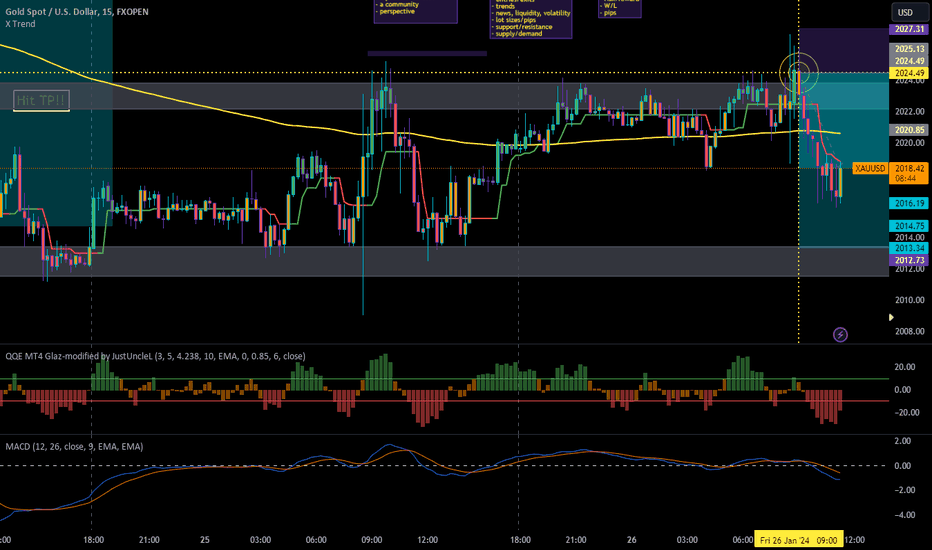Image resolution: width=932 pixels, height=550 pixels.
Task: Click the gray 2020.85 price label
Action: (909, 130)
